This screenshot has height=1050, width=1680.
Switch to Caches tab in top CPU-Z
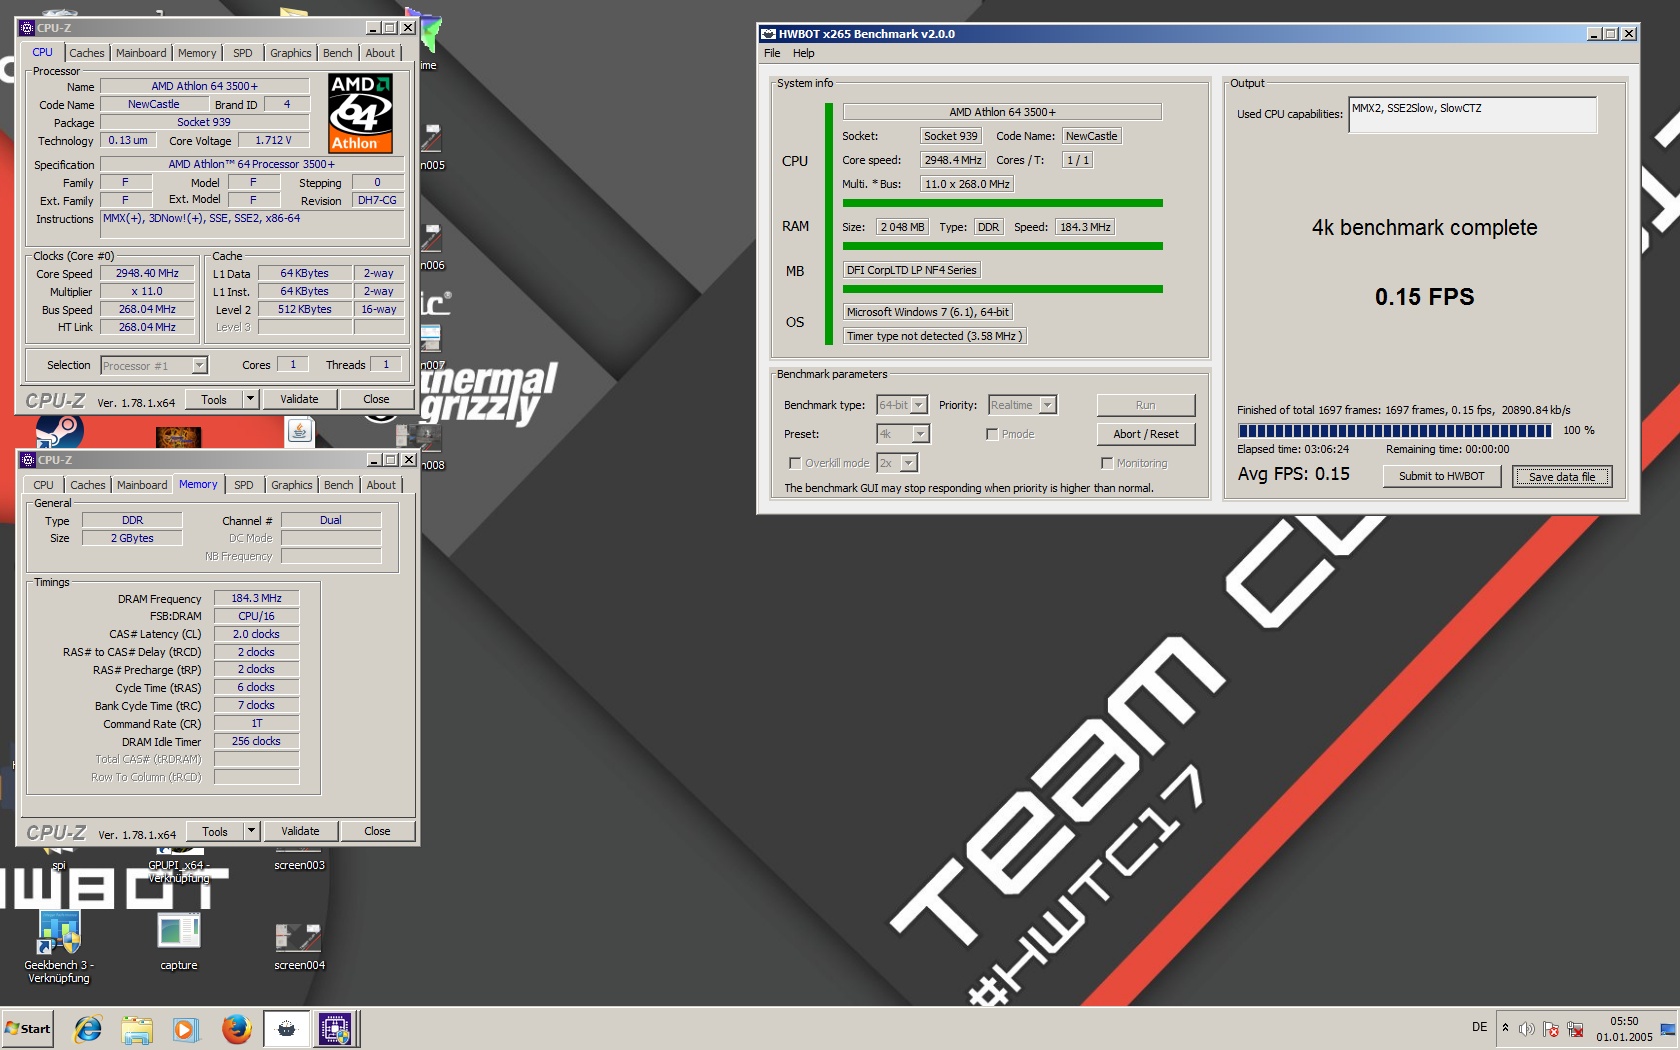click(x=87, y=53)
